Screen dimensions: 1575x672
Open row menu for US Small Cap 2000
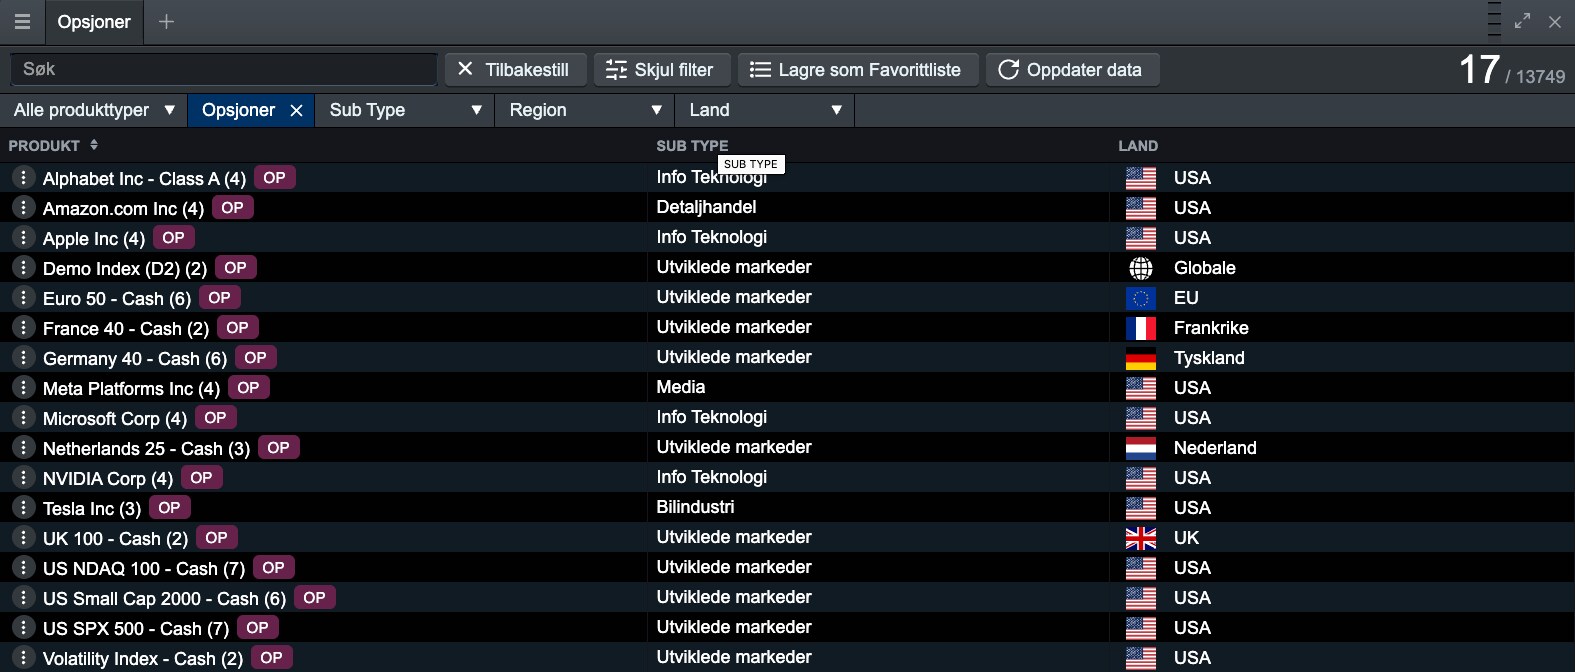[x=23, y=598]
